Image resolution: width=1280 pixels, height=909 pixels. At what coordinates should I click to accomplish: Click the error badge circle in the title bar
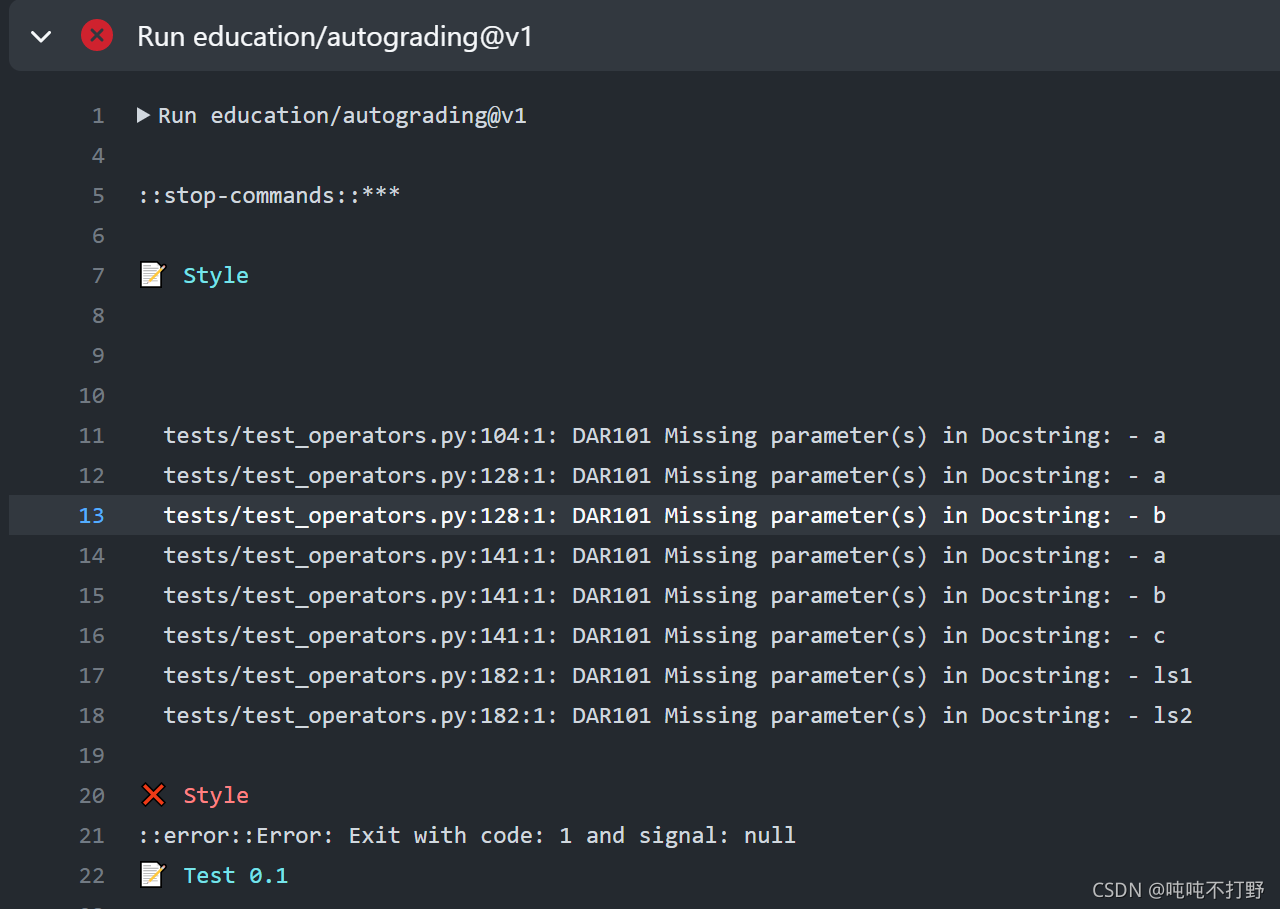pos(97,35)
